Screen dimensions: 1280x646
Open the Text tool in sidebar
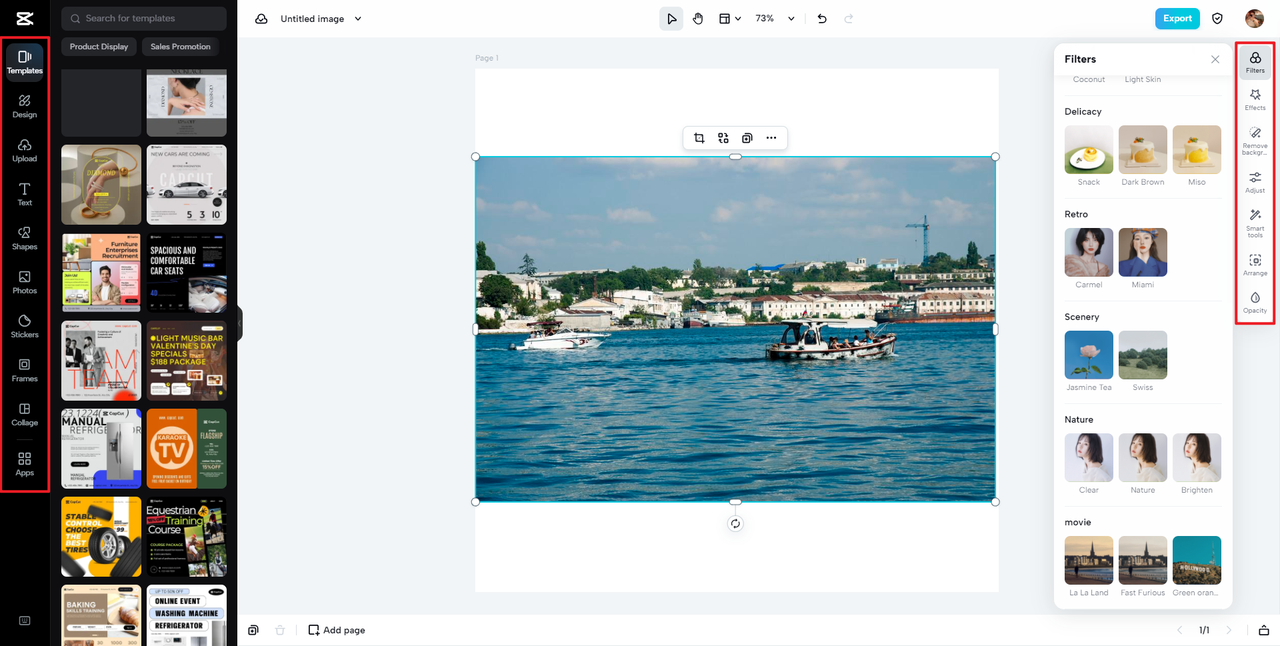(x=24, y=194)
